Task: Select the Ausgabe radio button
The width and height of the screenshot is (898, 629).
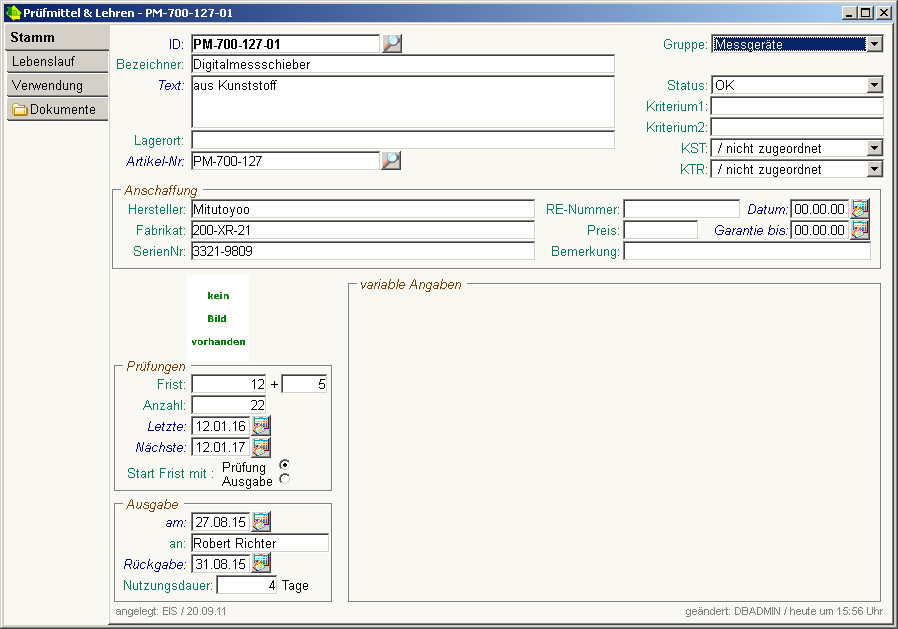Action: point(285,480)
